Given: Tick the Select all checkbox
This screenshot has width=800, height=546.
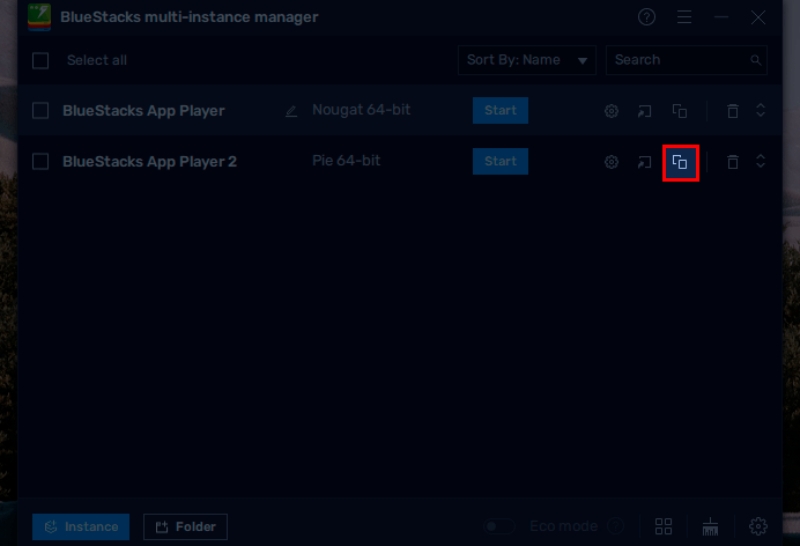Looking at the screenshot, I should pos(40,61).
